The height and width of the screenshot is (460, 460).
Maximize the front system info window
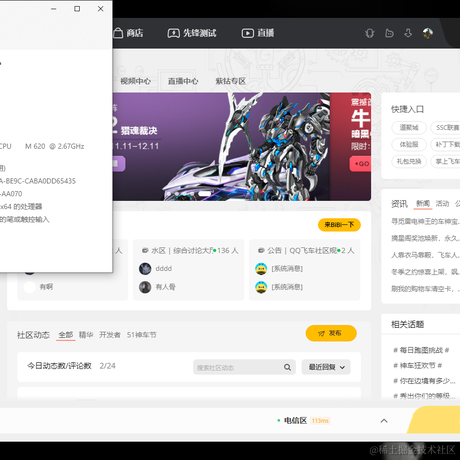[x=77, y=9]
